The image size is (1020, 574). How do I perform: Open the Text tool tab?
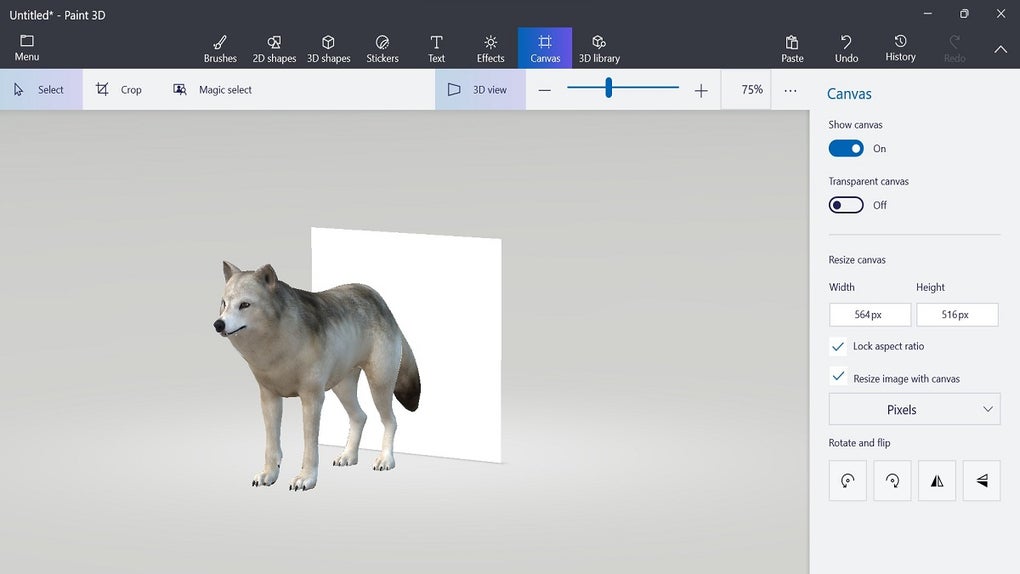coord(436,48)
